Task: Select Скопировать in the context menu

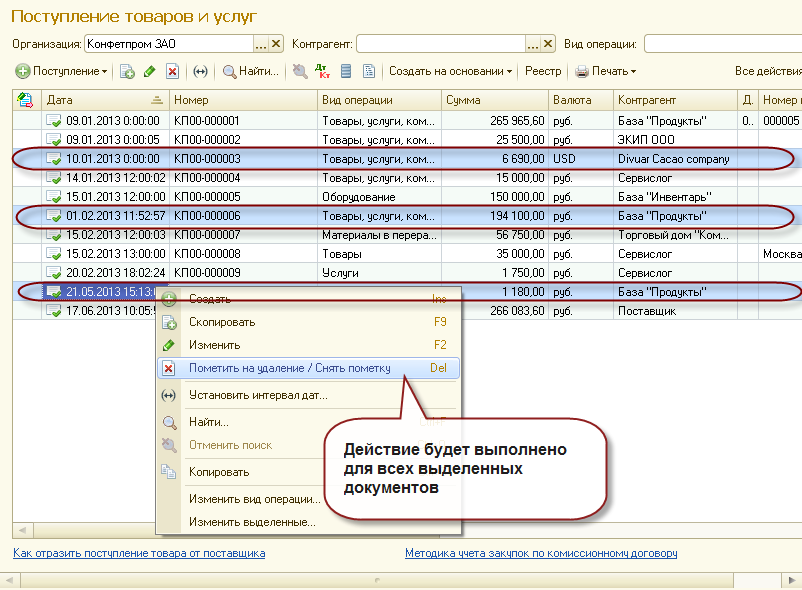Action: point(222,322)
